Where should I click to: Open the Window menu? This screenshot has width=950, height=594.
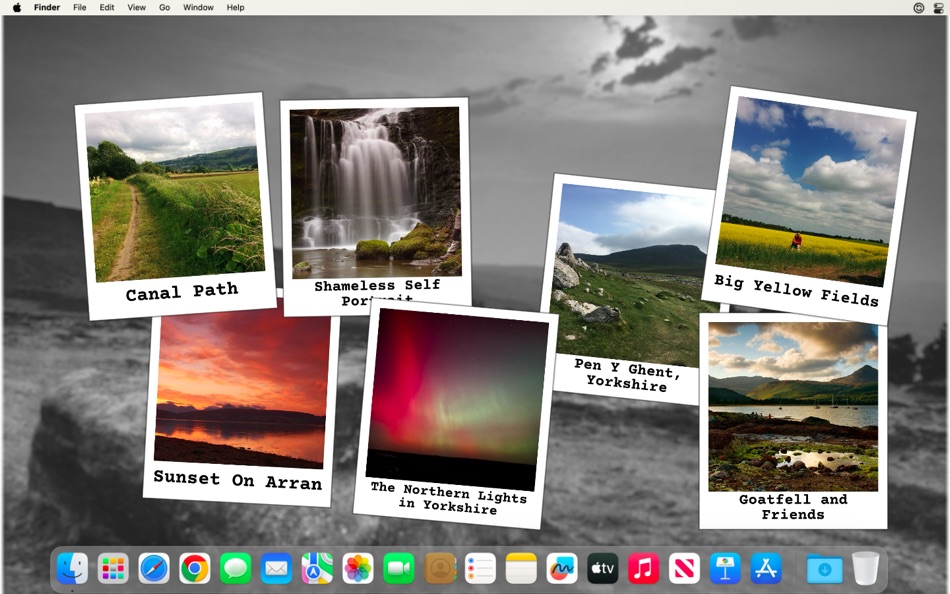(x=198, y=7)
